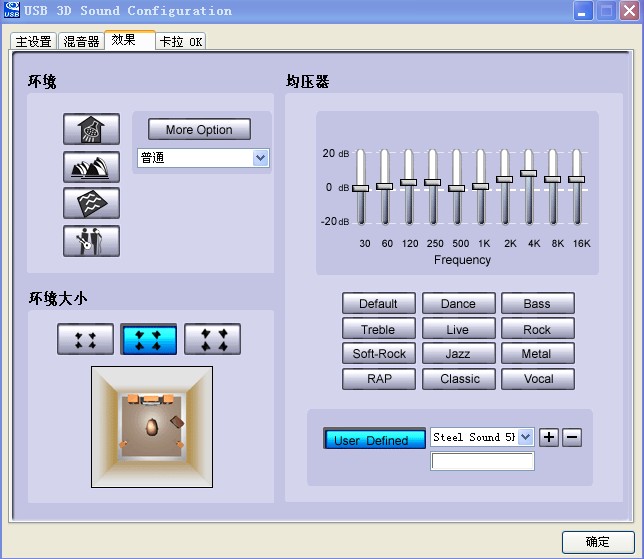Screen dimensions: 644x559
Task: Click the room preview thumbnail image
Action: click(152, 427)
